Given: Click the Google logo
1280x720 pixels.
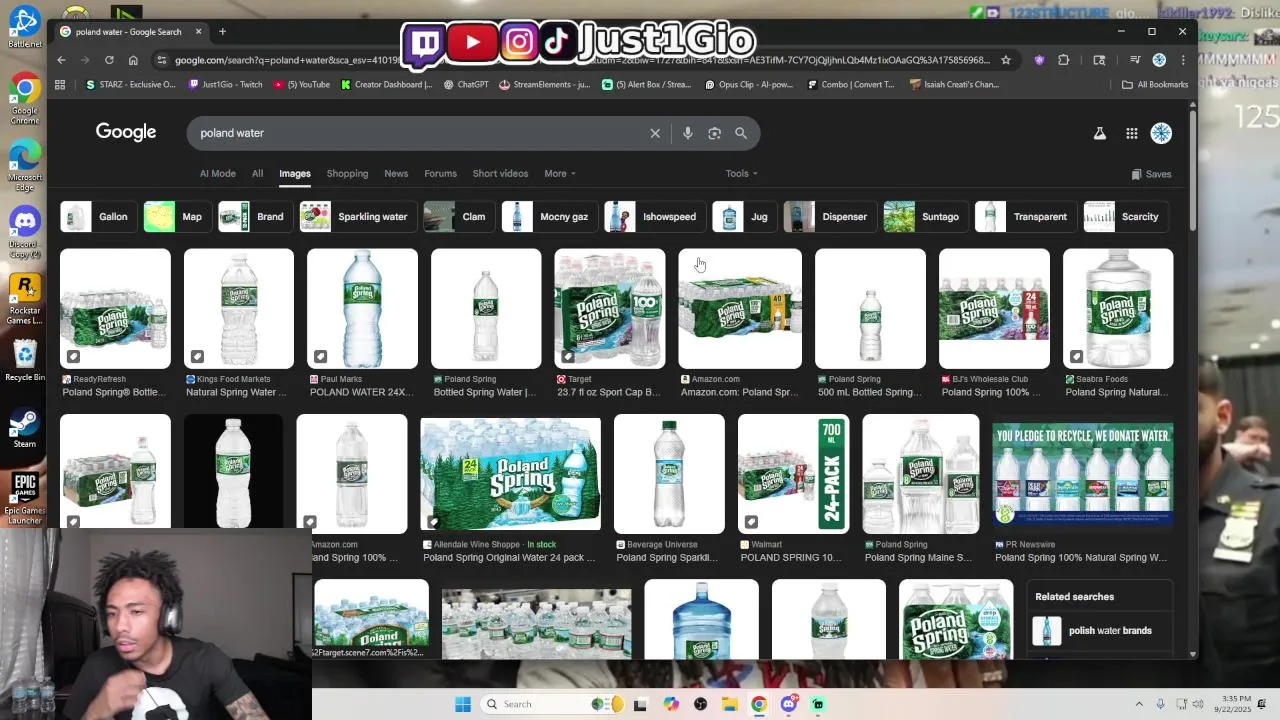Looking at the screenshot, I should [x=126, y=132].
